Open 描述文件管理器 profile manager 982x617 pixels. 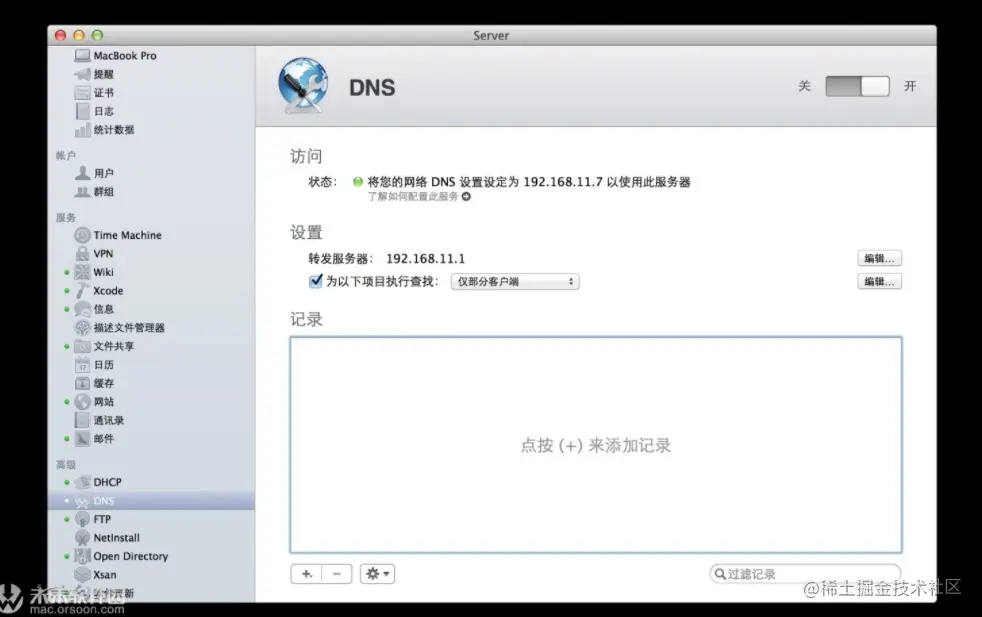coord(119,328)
